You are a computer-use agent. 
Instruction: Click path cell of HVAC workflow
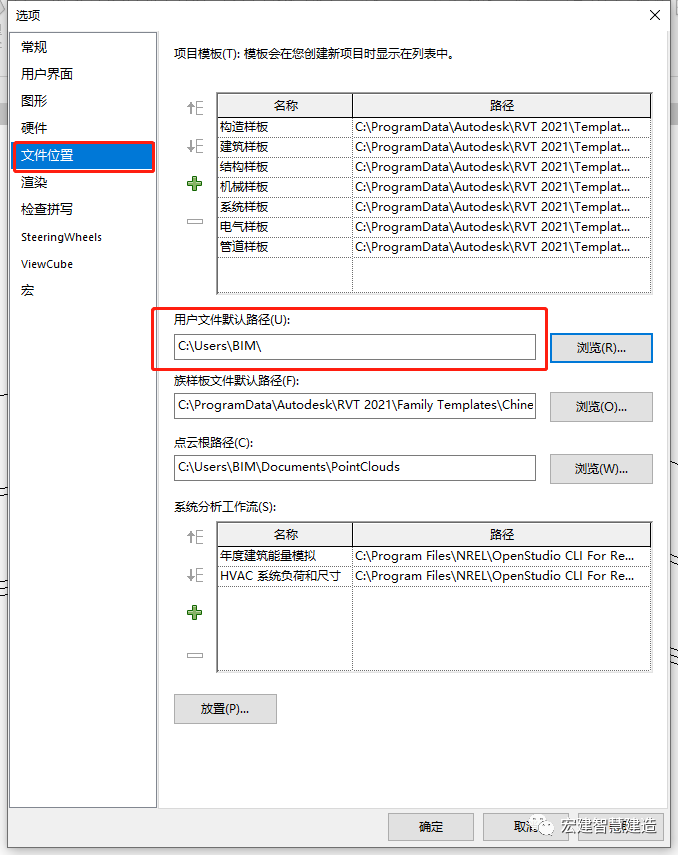point(502,576)
